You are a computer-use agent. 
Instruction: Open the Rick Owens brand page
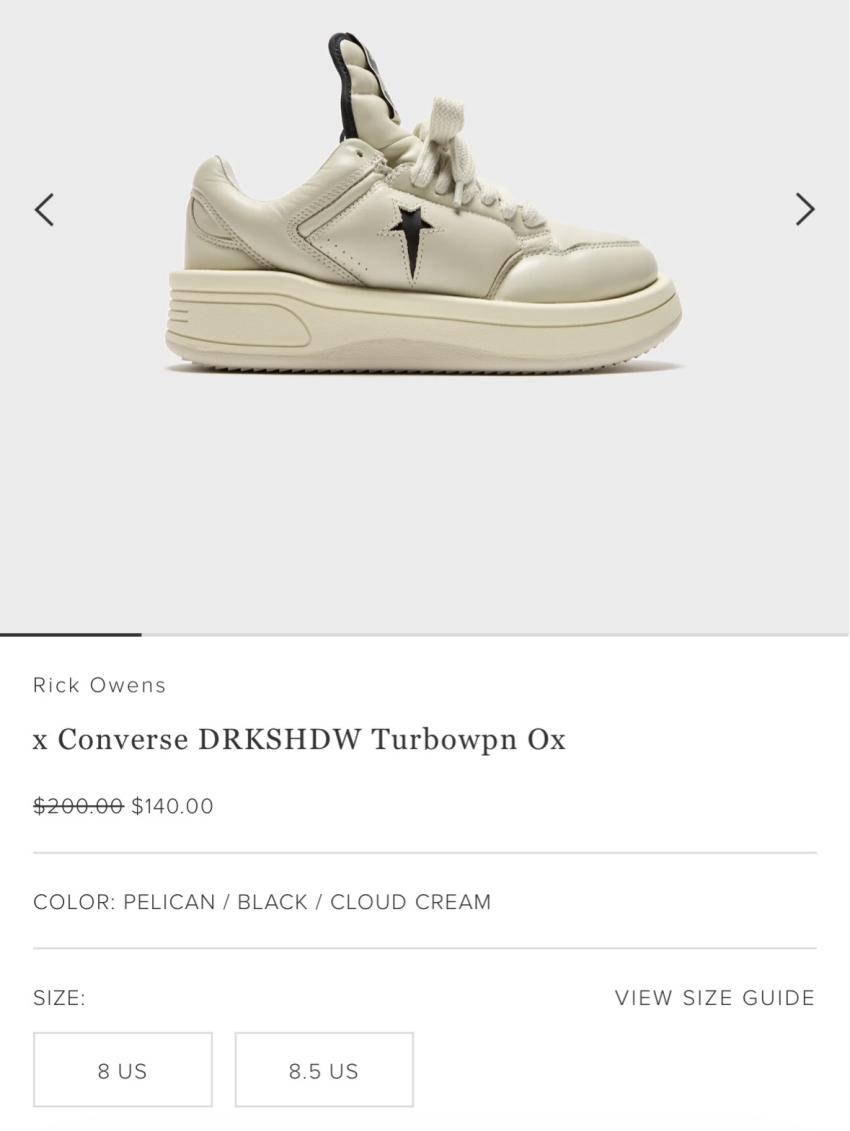point(99,685)
